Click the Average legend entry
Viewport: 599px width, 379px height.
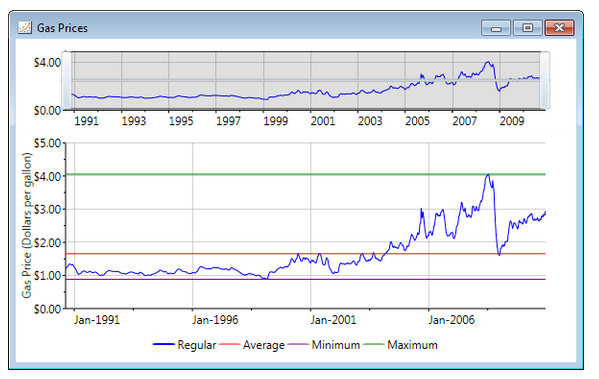(x=252, y=345)
